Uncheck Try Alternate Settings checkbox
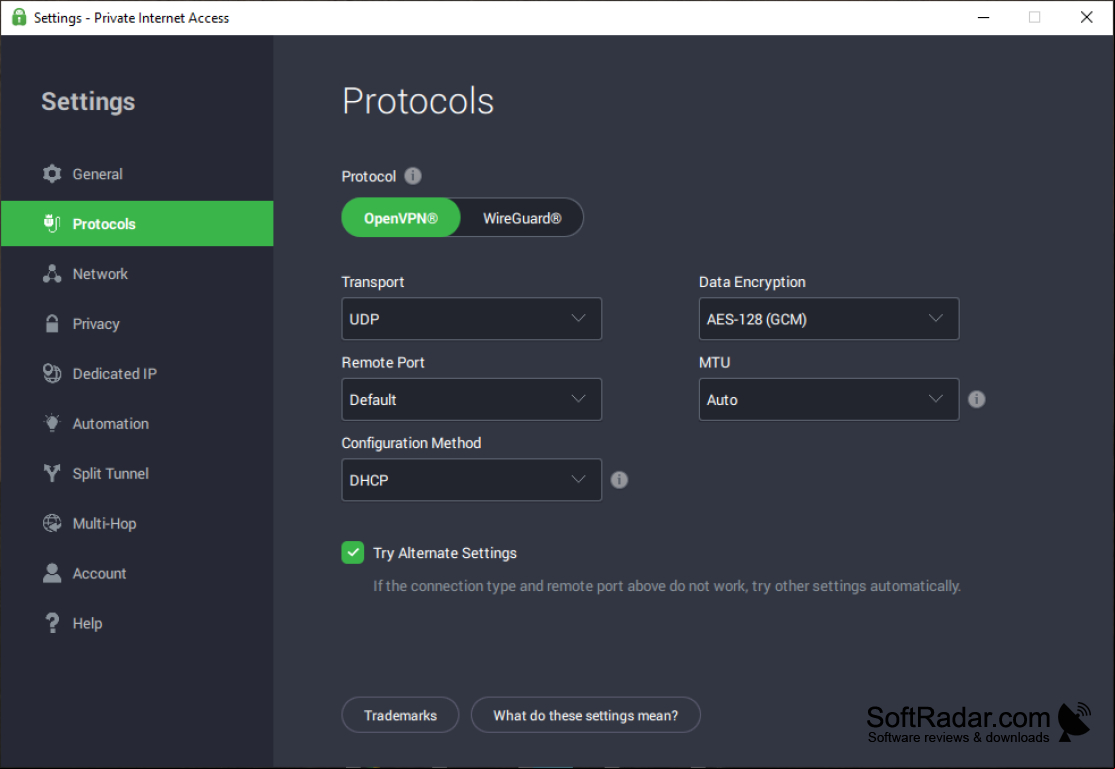 (x=353, y=553)
